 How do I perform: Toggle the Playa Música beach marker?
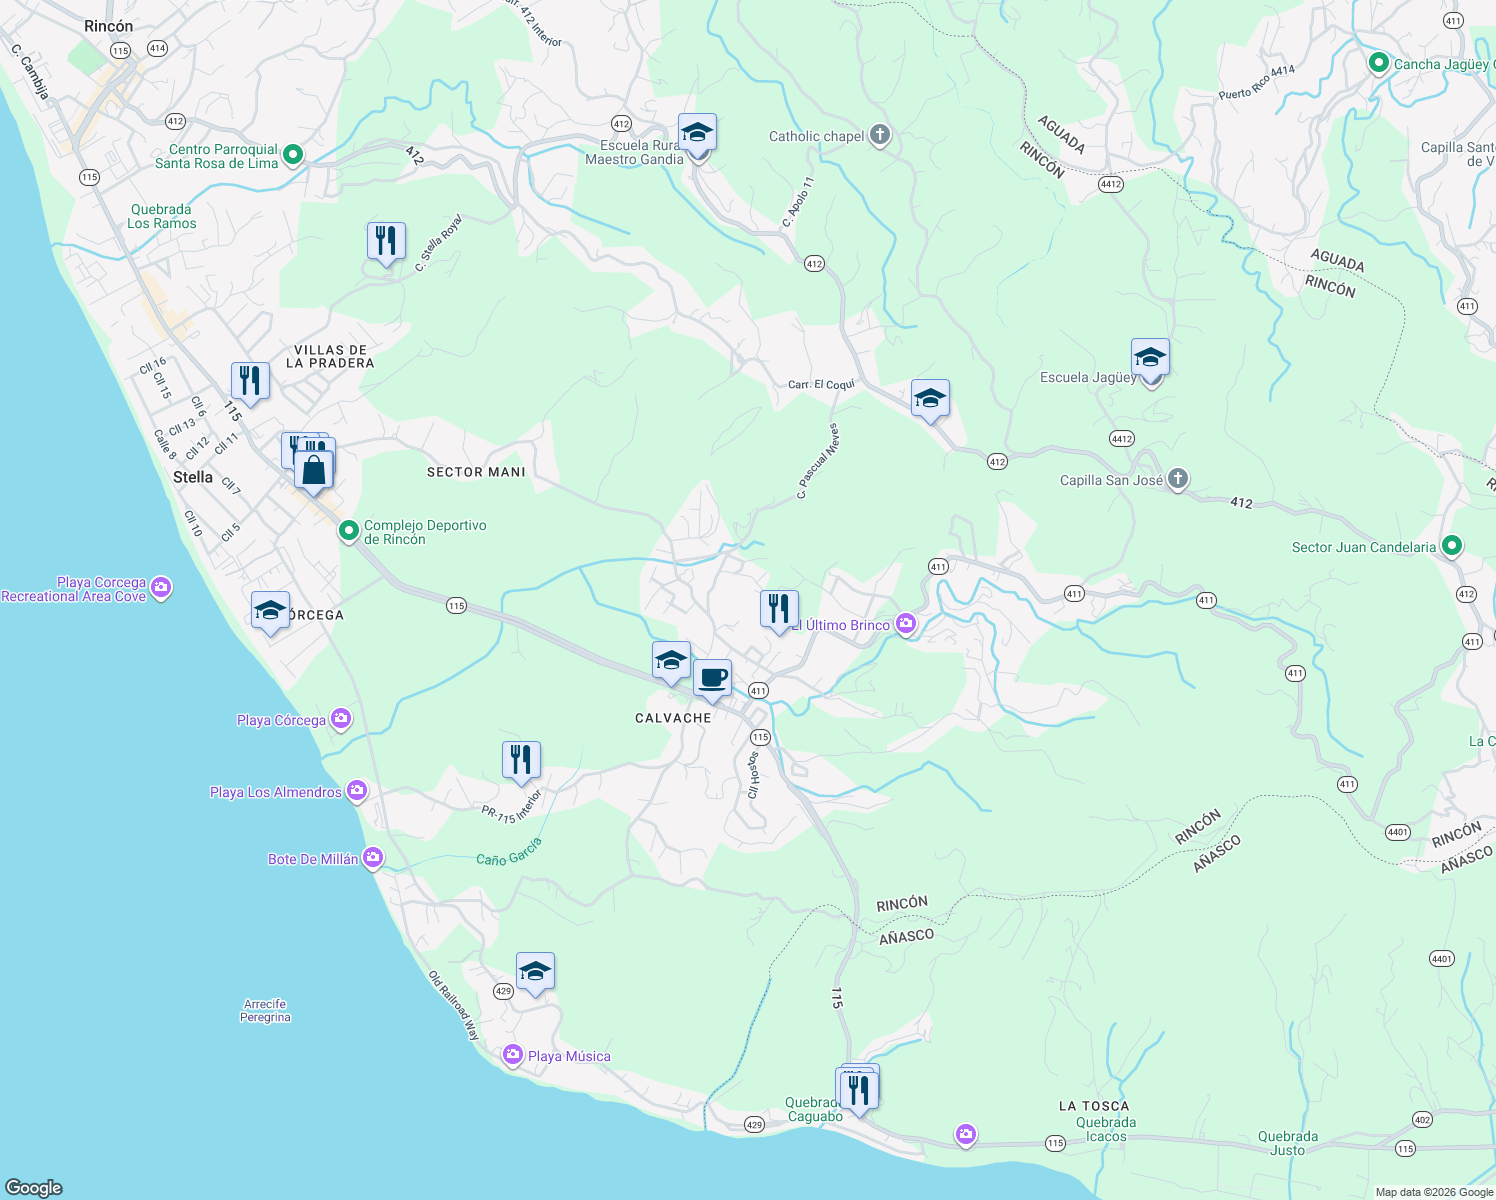coord(511,1055)
